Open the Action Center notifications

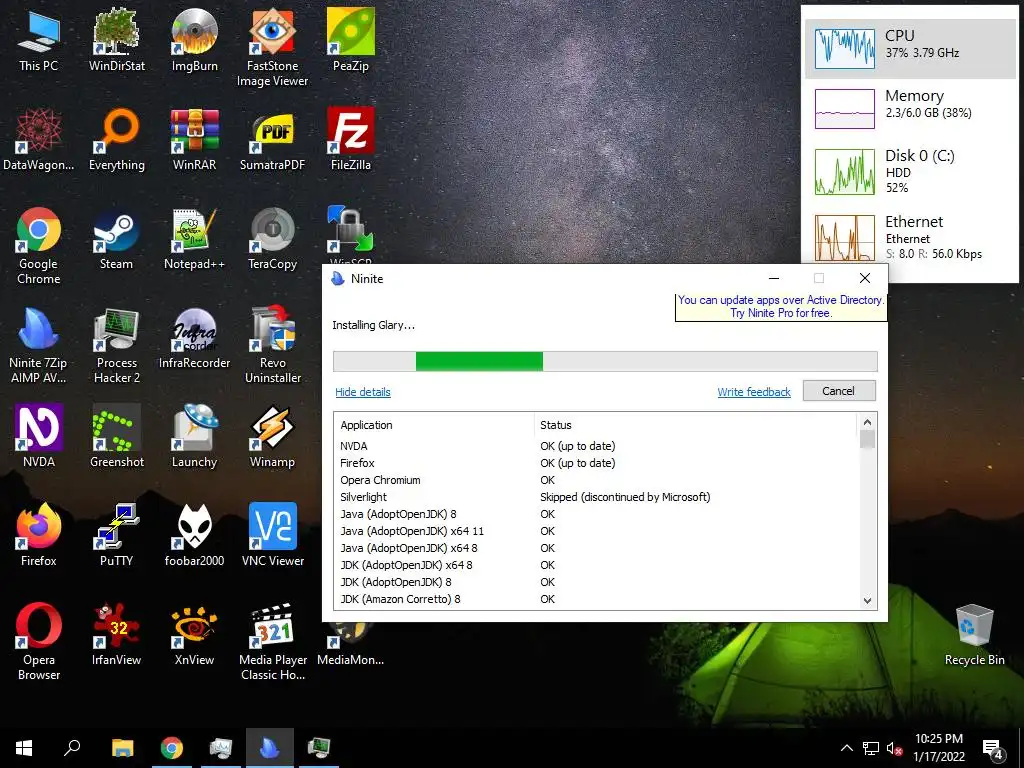(994, 749)
